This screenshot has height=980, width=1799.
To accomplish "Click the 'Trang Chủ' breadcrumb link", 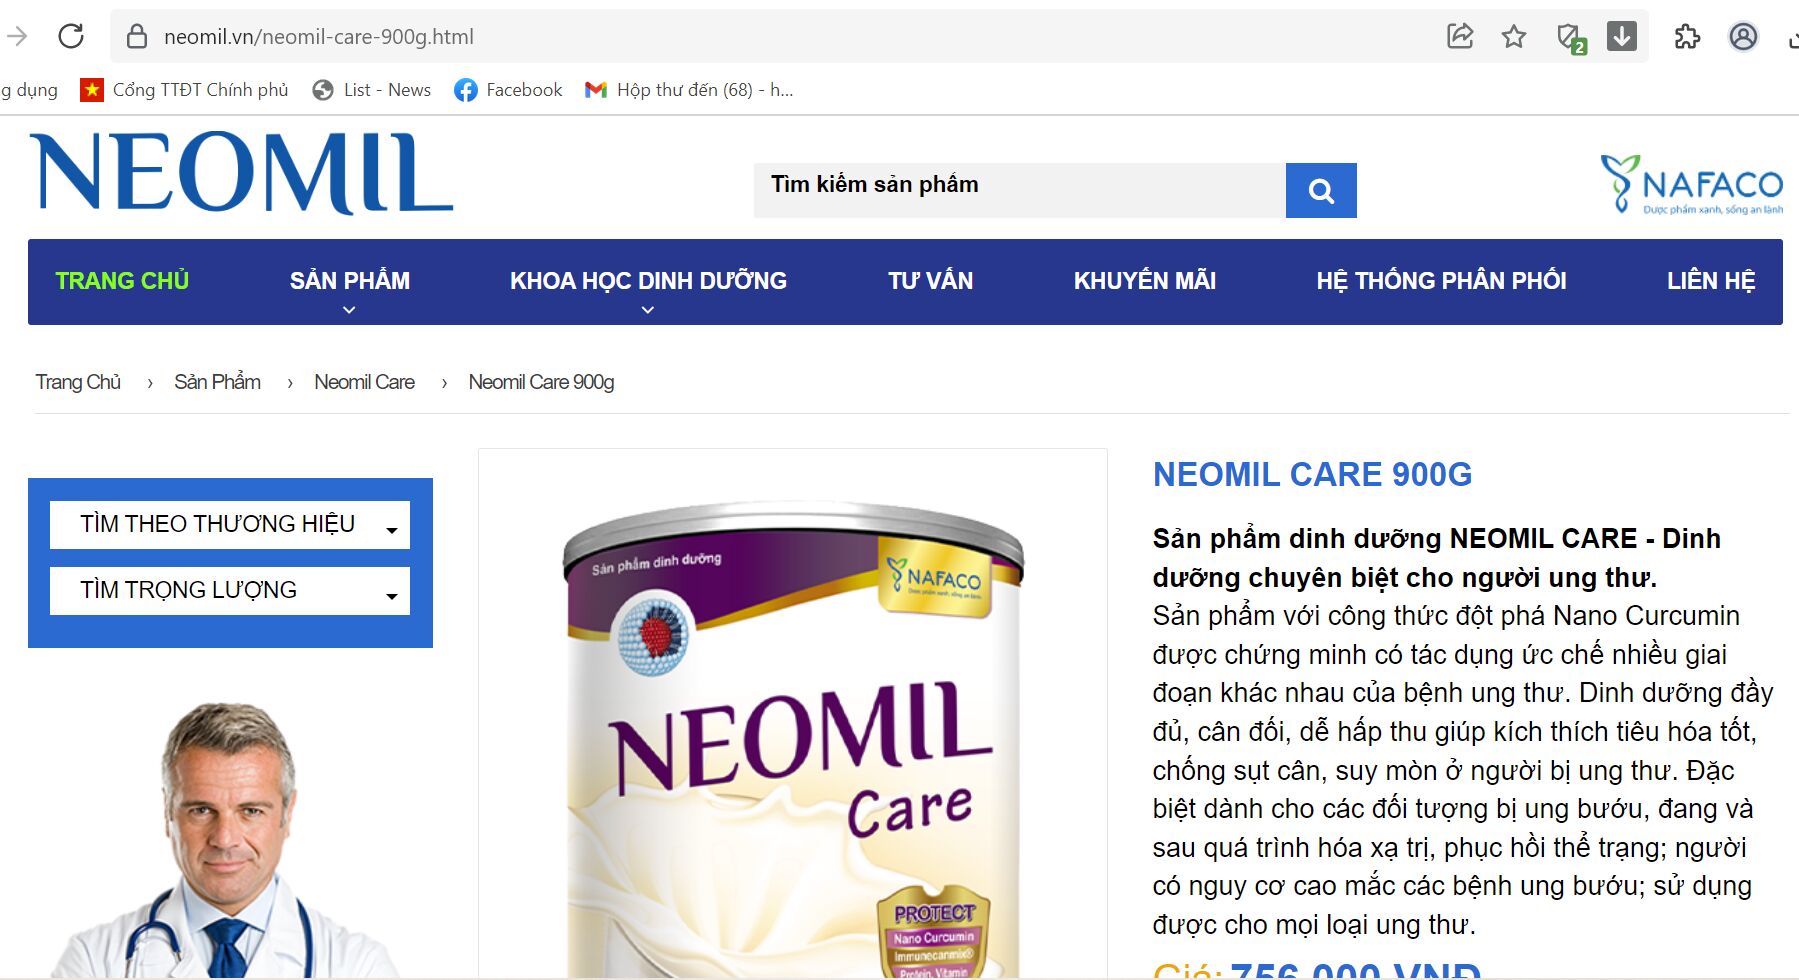I will pyautogui.click(x=78, y=382).
